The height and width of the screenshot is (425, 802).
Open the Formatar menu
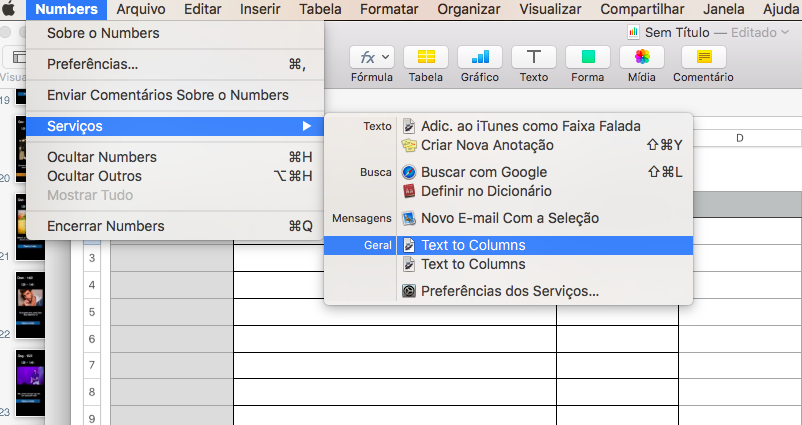coord(389,9)
